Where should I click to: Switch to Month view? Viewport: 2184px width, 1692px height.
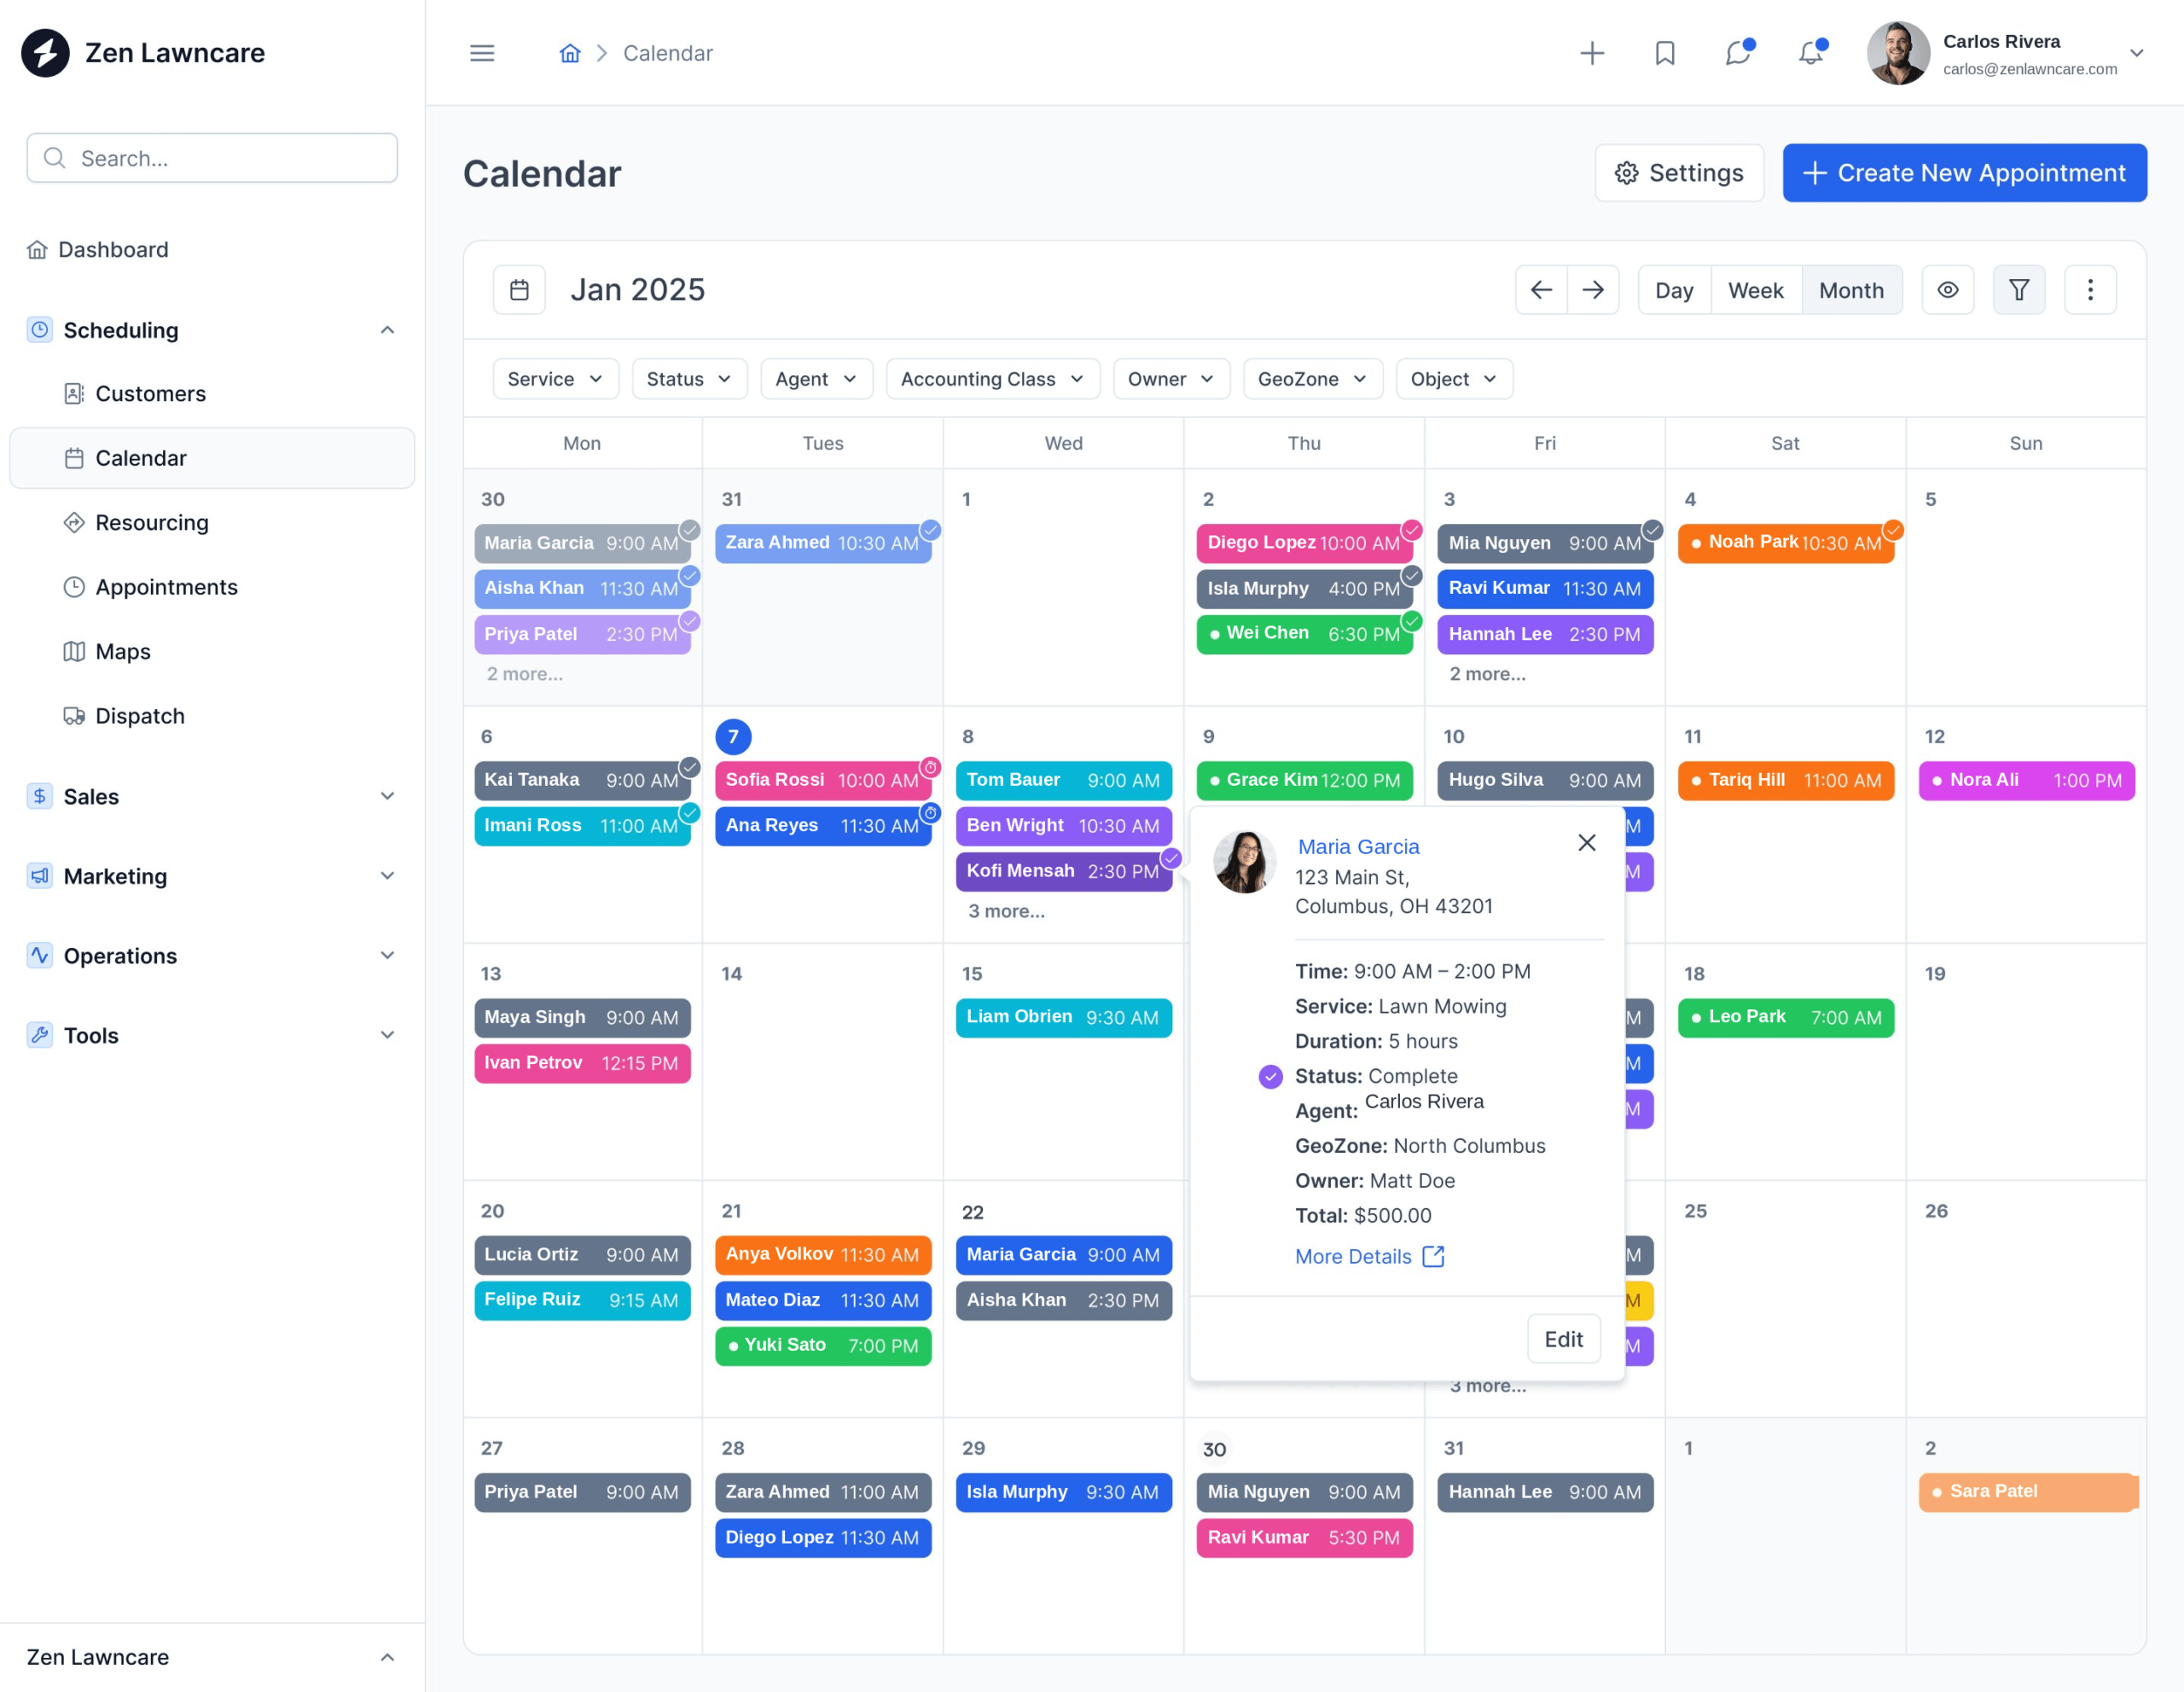tap(1851, 290)
